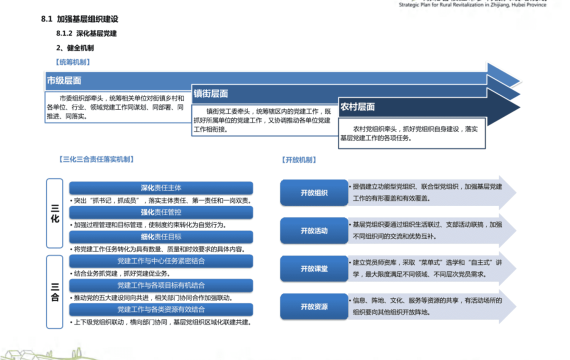The image size is (570, 360).
Task: Select 党建工作与各项目标有机结合 bar
Action: (x=161, y=285)
